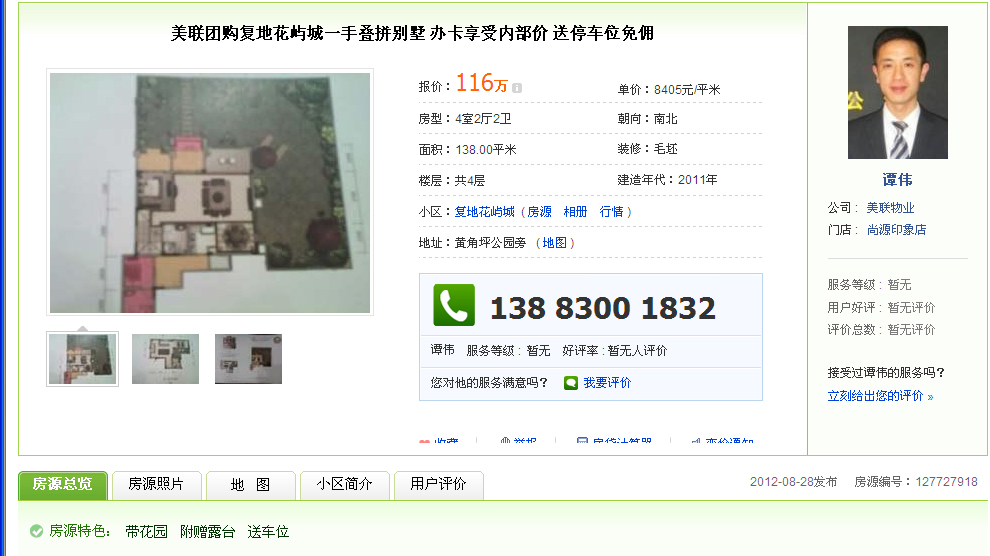Open the 用户评价 tab
The width and height of the screenshot is (990, 556).
pyautogui.click(x=438, y=485)
